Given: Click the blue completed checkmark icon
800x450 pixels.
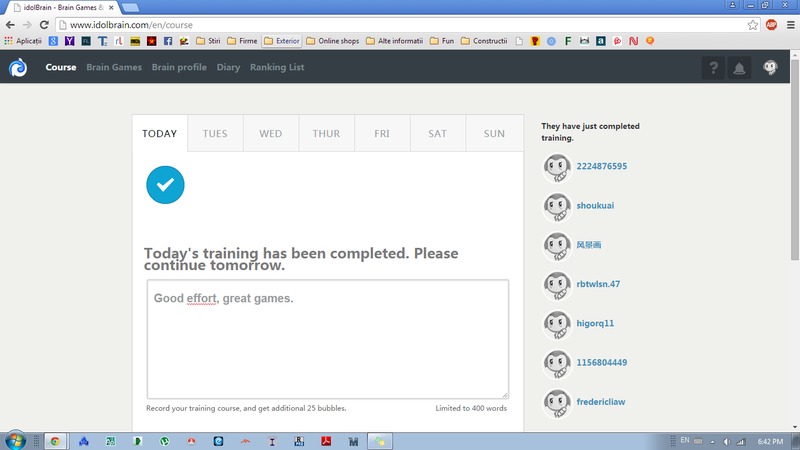Looking at the screenshot, I should click(165, 184).
